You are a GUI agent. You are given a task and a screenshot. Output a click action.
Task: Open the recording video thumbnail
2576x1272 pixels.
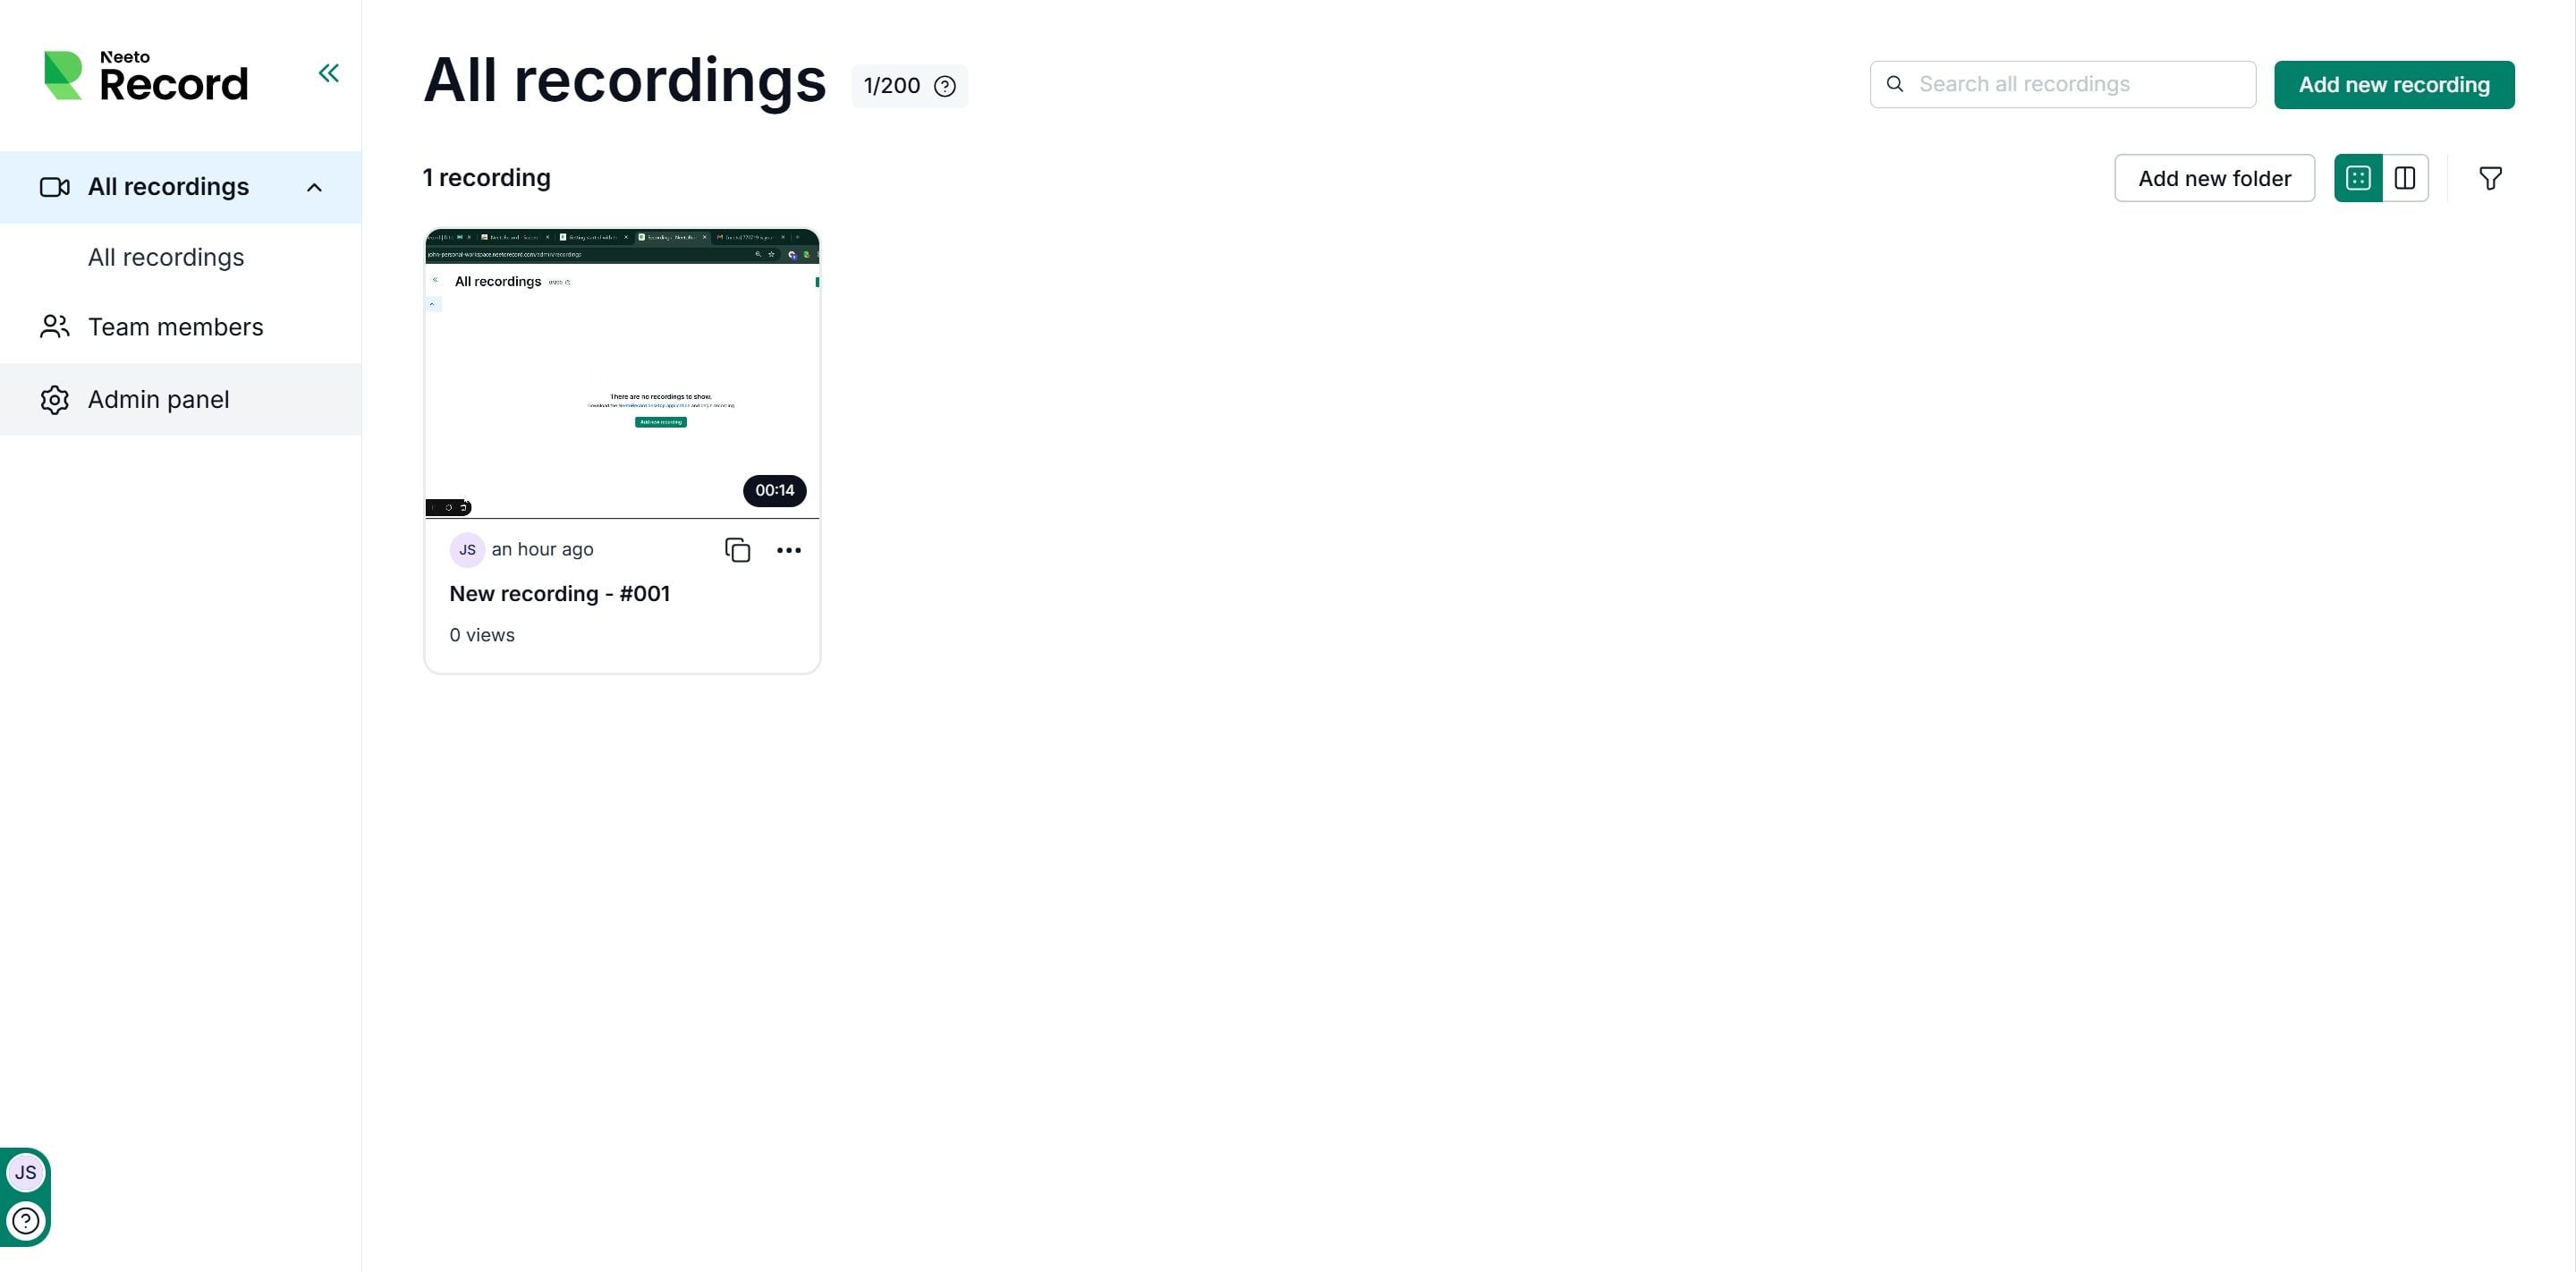(x=622, y=373)
